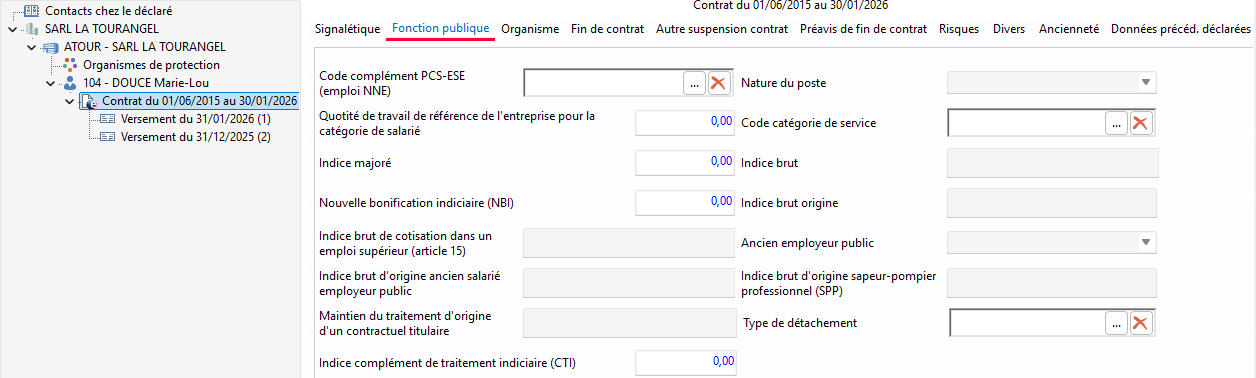This screenshot has width=1256, height=378.
Task: Select the Organismes de protection icon
Action: click(x=70, y=65)
